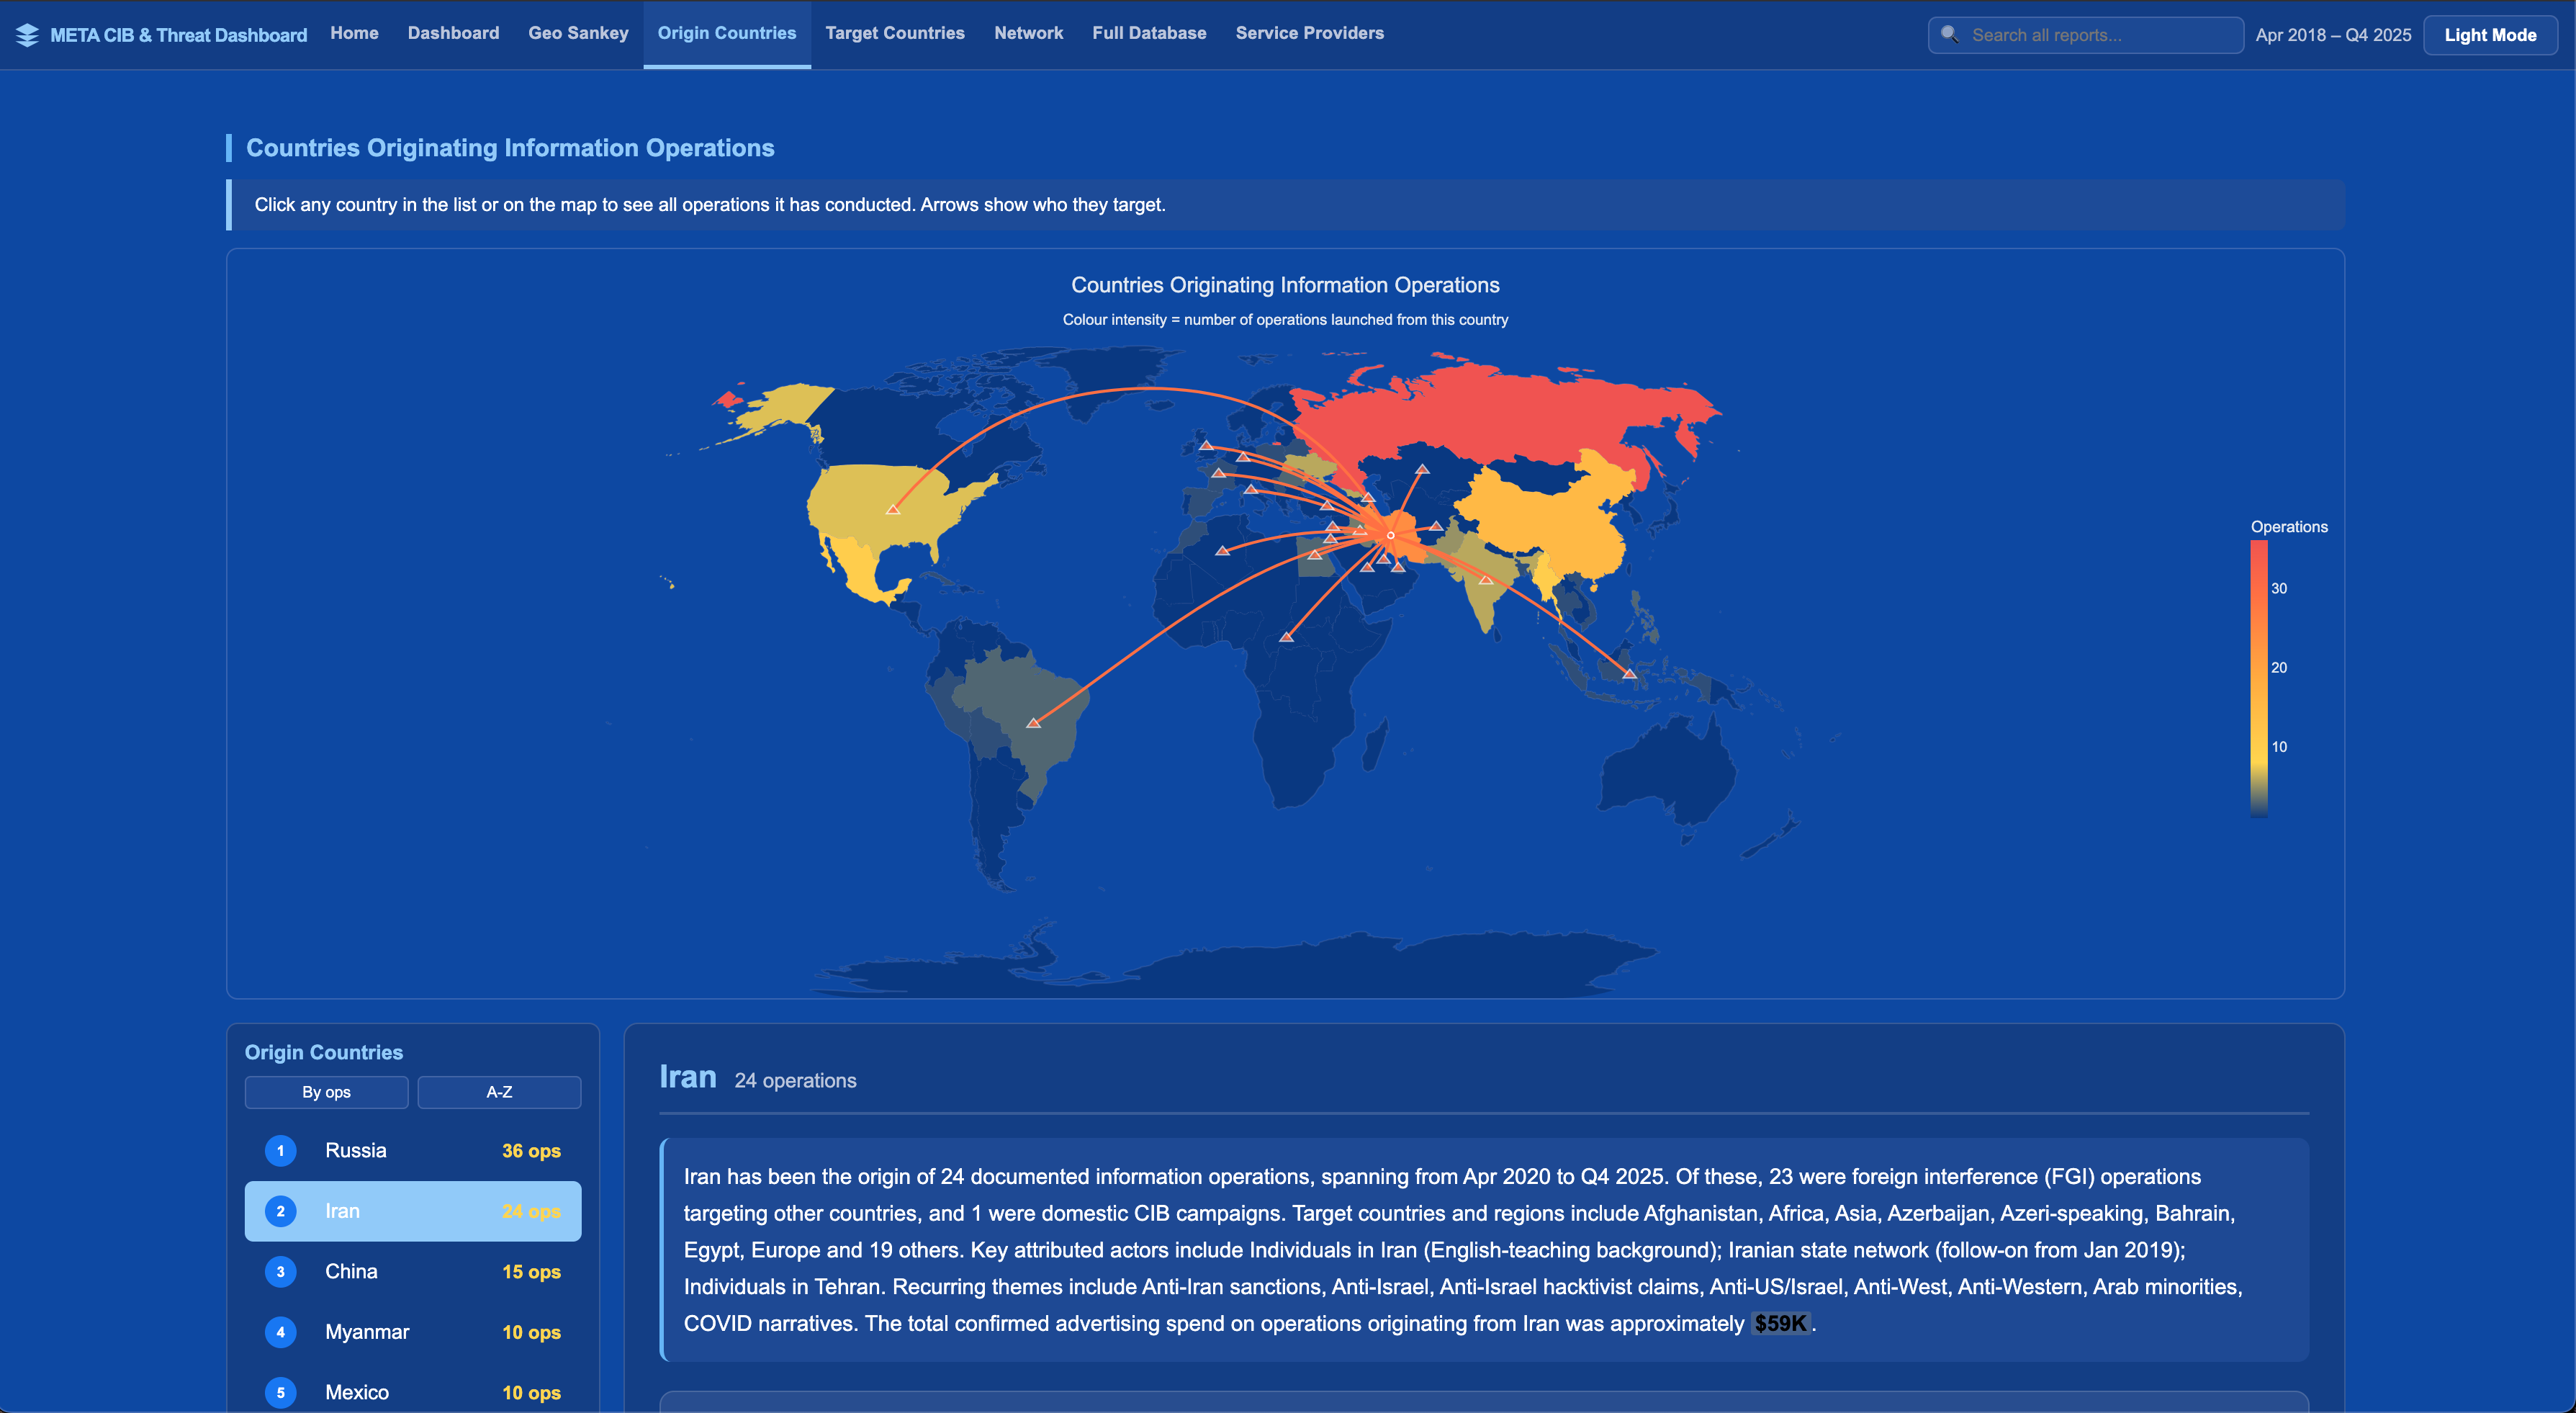Sort origin countries By ops
The image size is (2576, 1413).
tap(326, 1092)
